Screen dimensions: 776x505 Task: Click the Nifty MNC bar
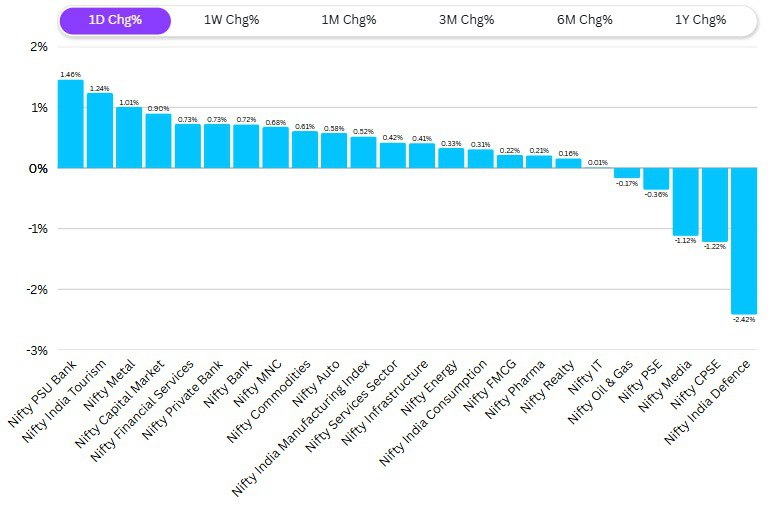coord(275,148)
